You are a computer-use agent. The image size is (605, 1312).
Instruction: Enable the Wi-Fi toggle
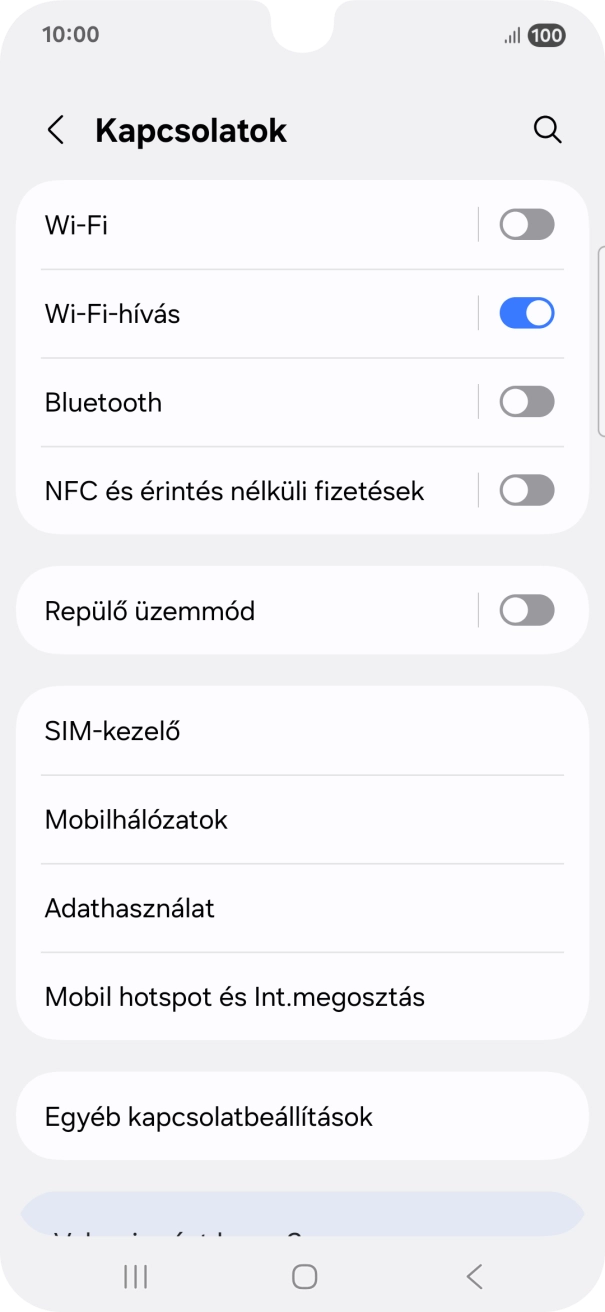(x=526, y=224)
